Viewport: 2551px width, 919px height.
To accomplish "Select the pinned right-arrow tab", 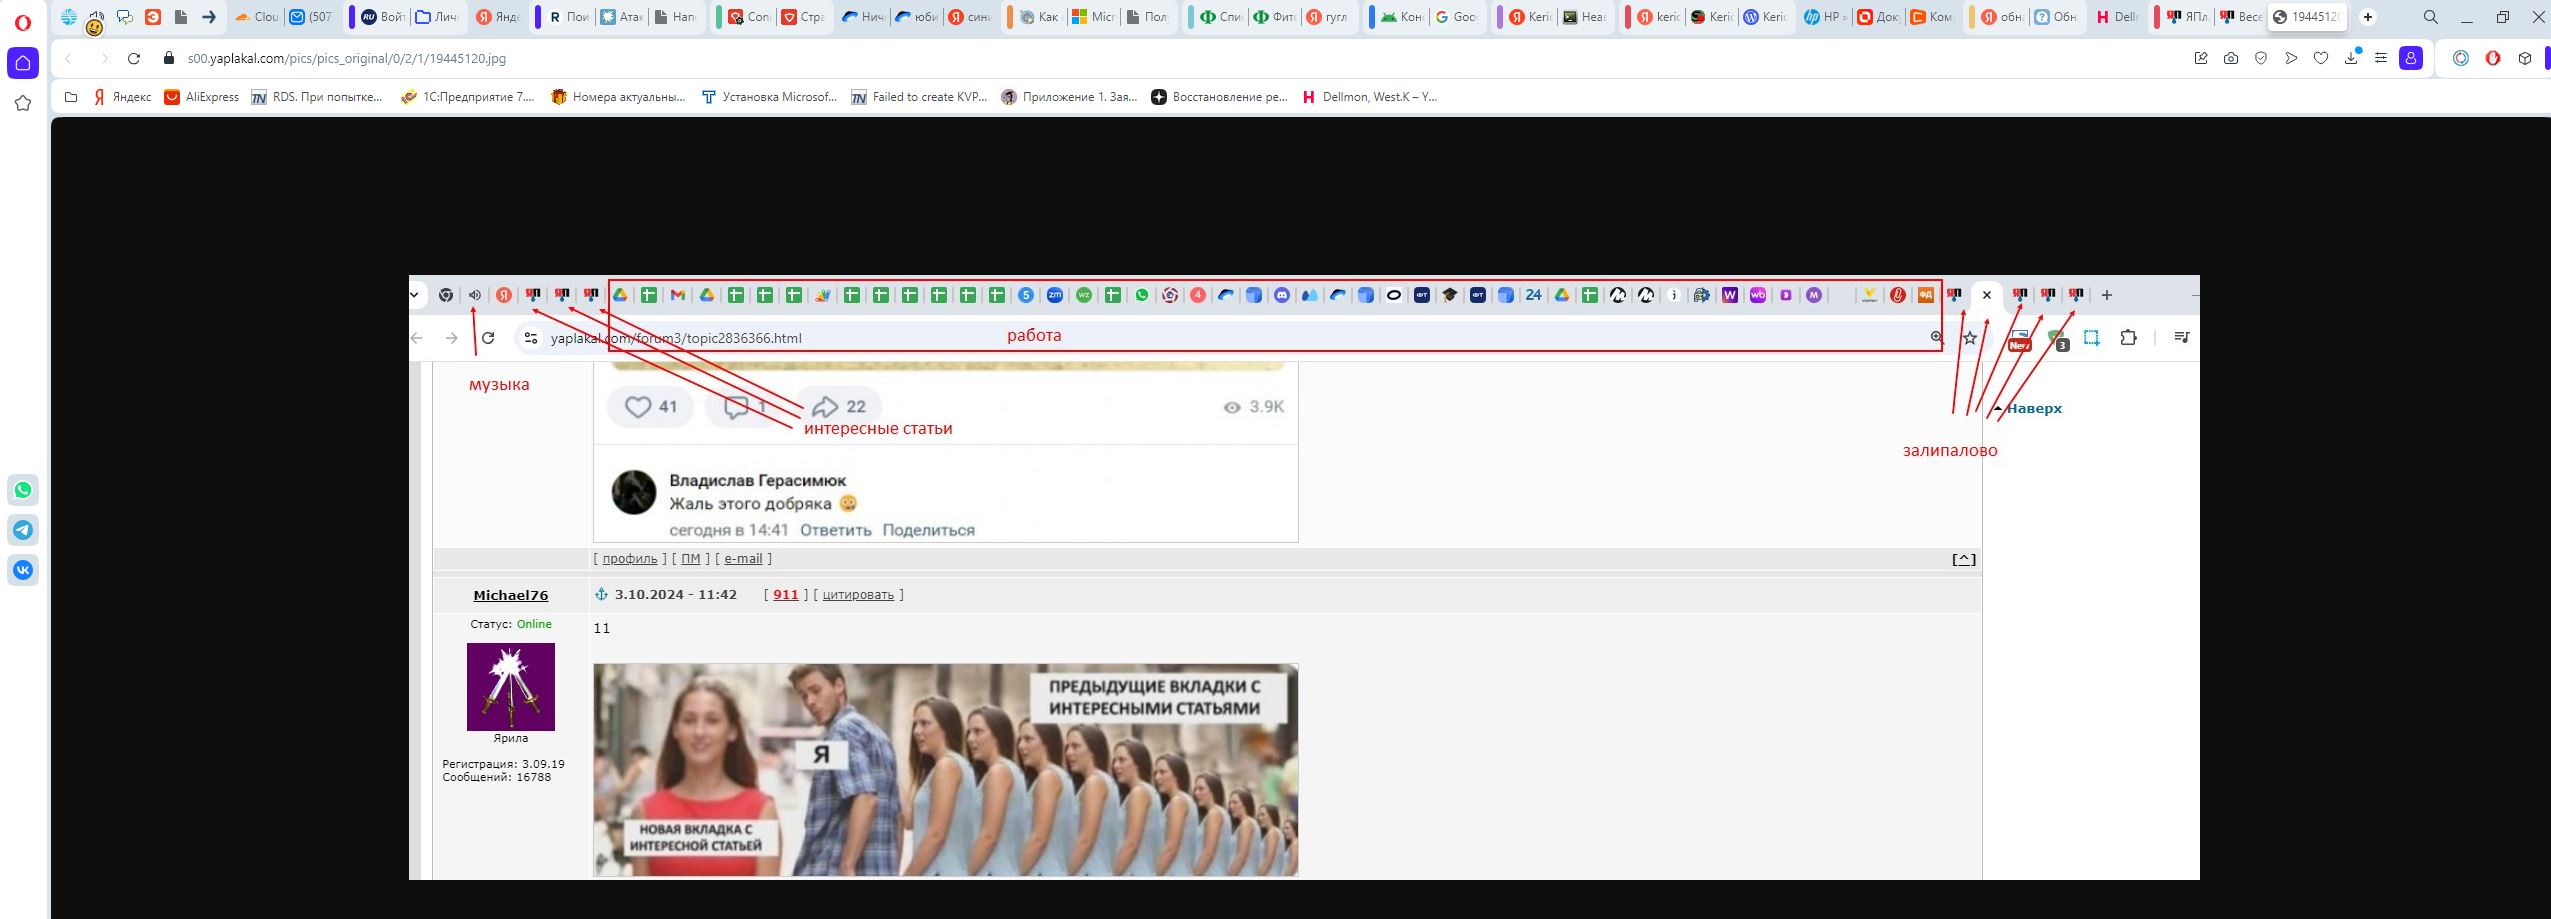I will pyautogui.click(x=209, y=17).
